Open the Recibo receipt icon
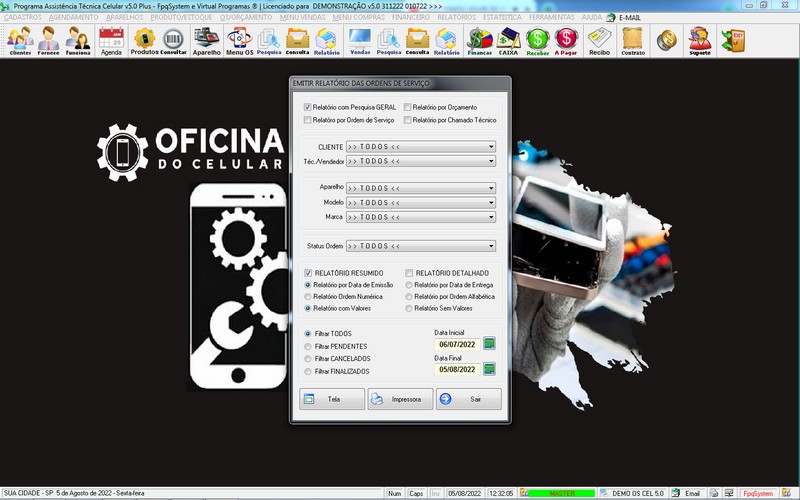This screenshot has width=800, height=500. coord(599,41)
